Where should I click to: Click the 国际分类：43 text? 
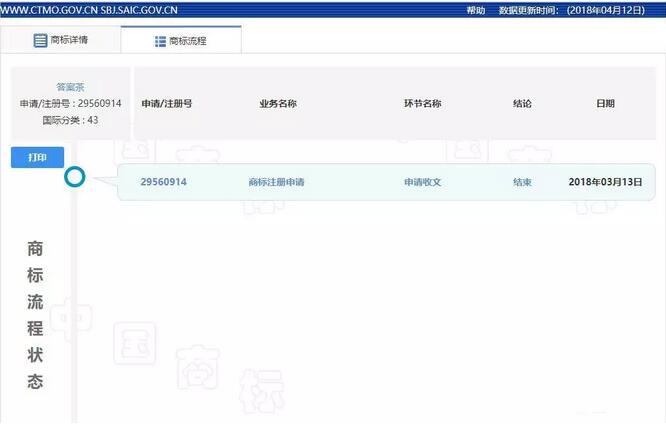point(71,120)
